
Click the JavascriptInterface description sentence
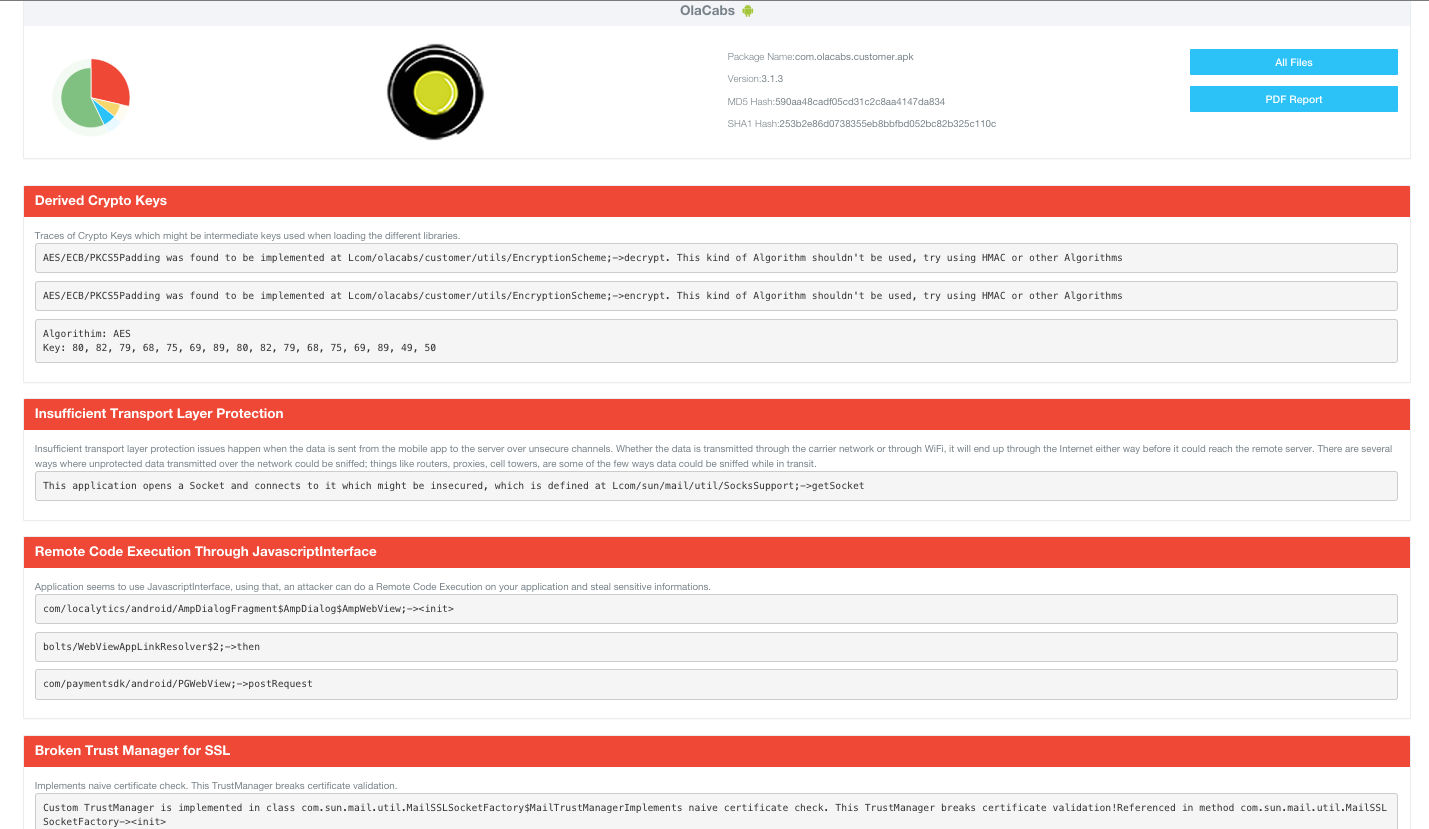pyautogui.click(x=372, y=587)
